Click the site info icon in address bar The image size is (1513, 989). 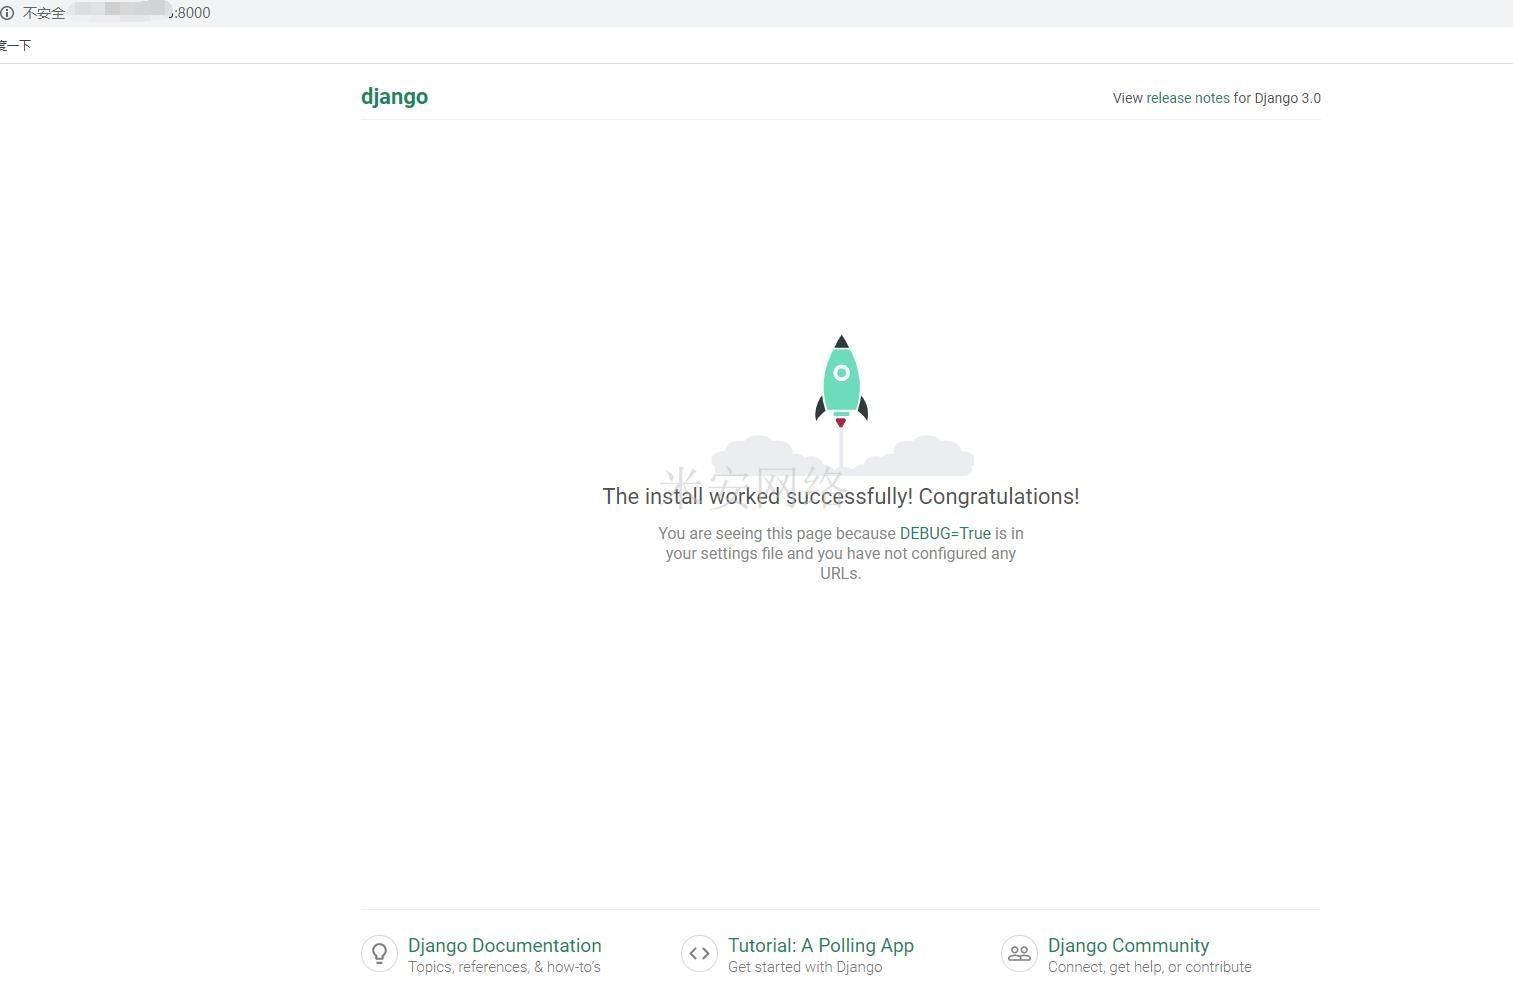point(7,13)
